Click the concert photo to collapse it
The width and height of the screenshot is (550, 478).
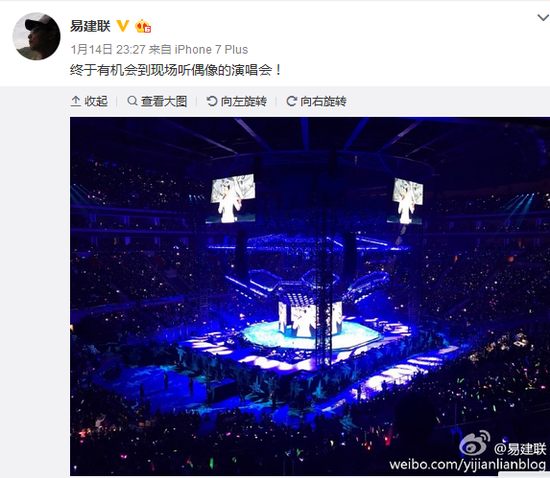[310, 296]
